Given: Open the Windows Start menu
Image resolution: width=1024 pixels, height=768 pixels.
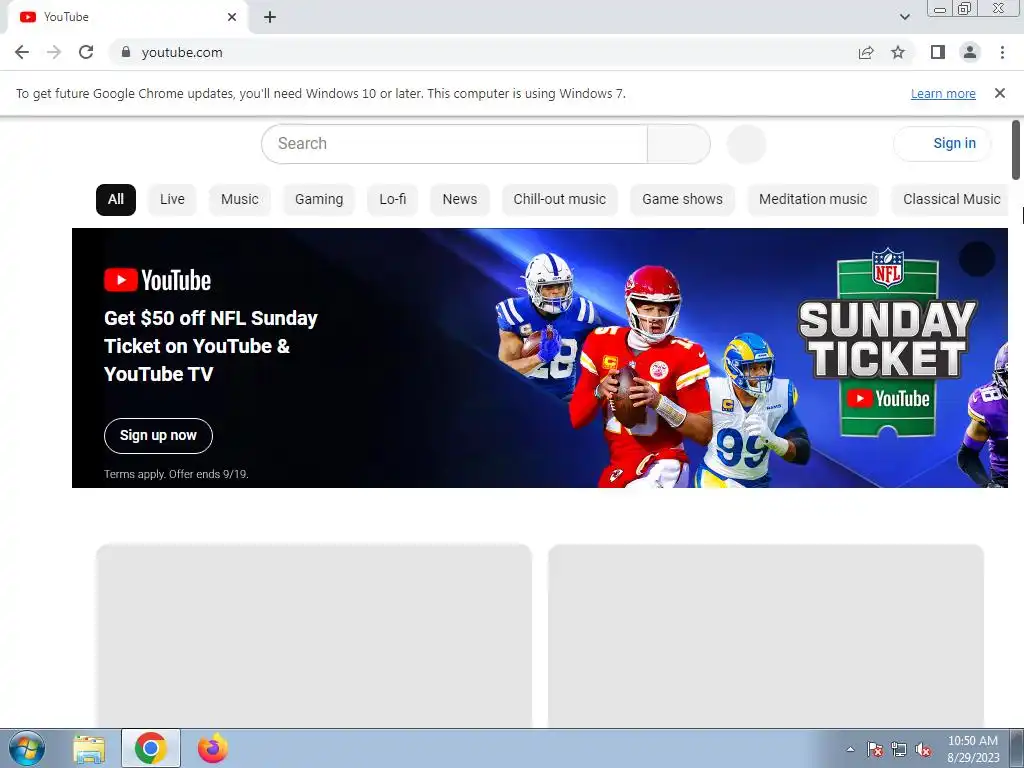Looking at the screenshot, I should 26,748.
